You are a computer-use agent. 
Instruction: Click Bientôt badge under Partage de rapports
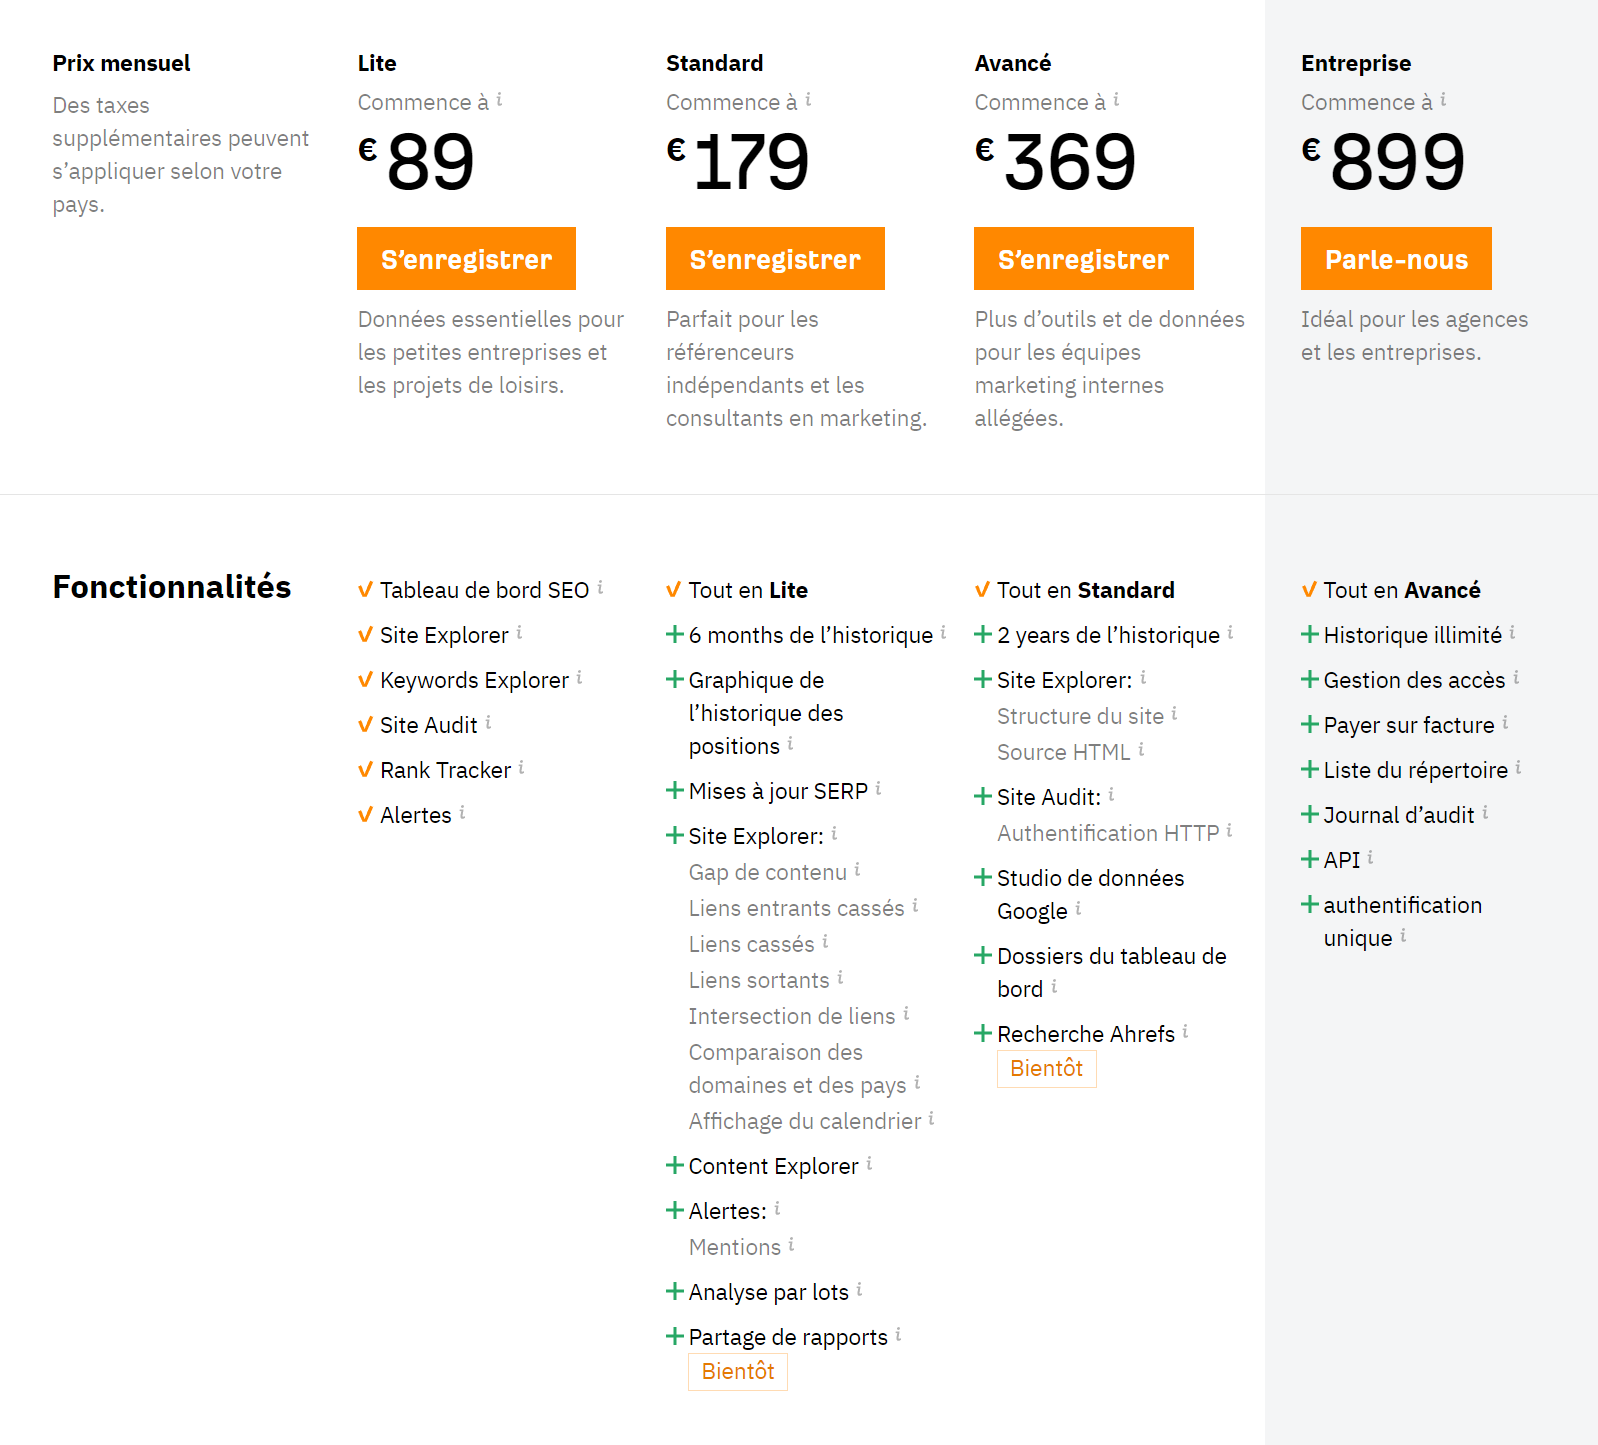click(738, 1371)
